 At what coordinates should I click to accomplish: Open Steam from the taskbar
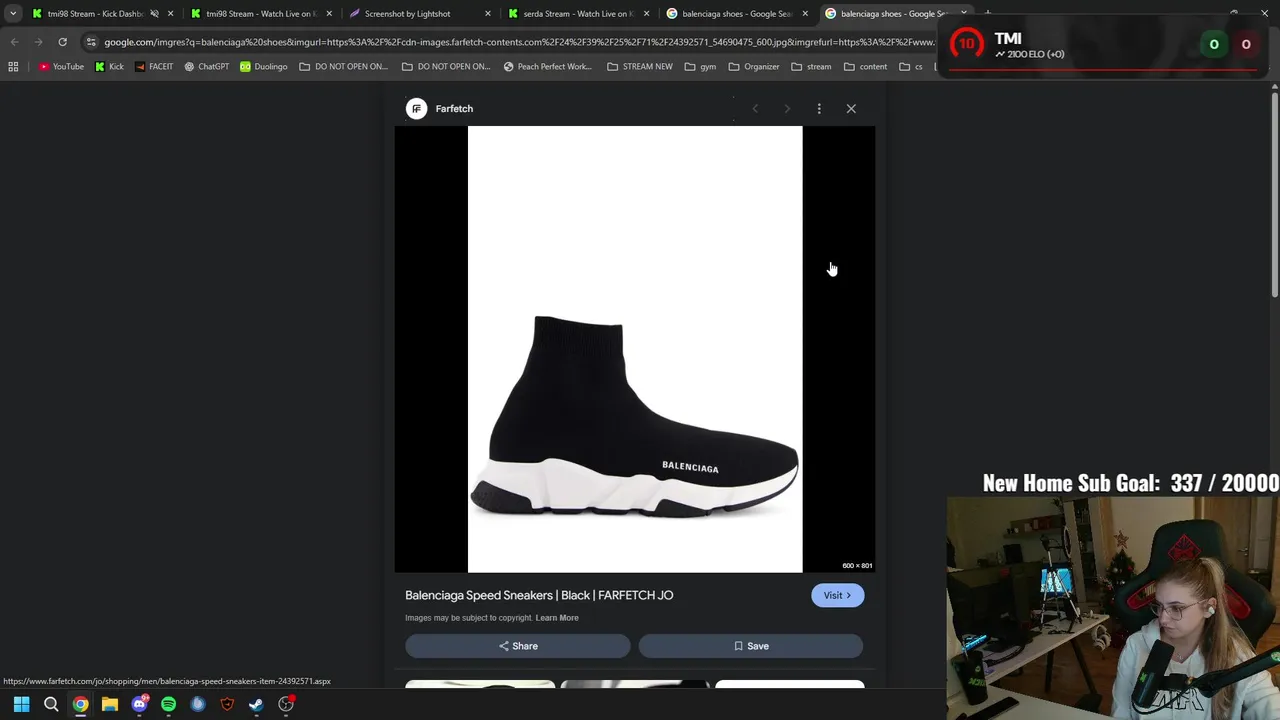point(256,704)
